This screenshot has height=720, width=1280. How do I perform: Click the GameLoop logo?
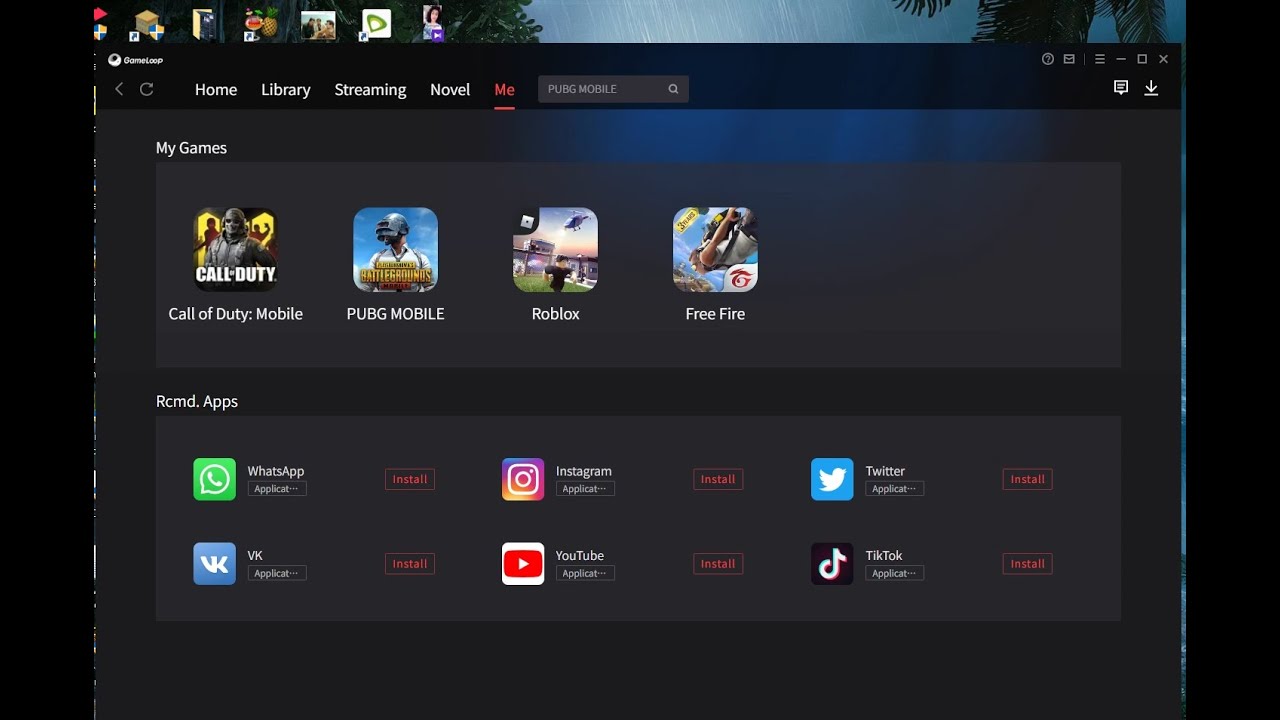tap(136, 60)
